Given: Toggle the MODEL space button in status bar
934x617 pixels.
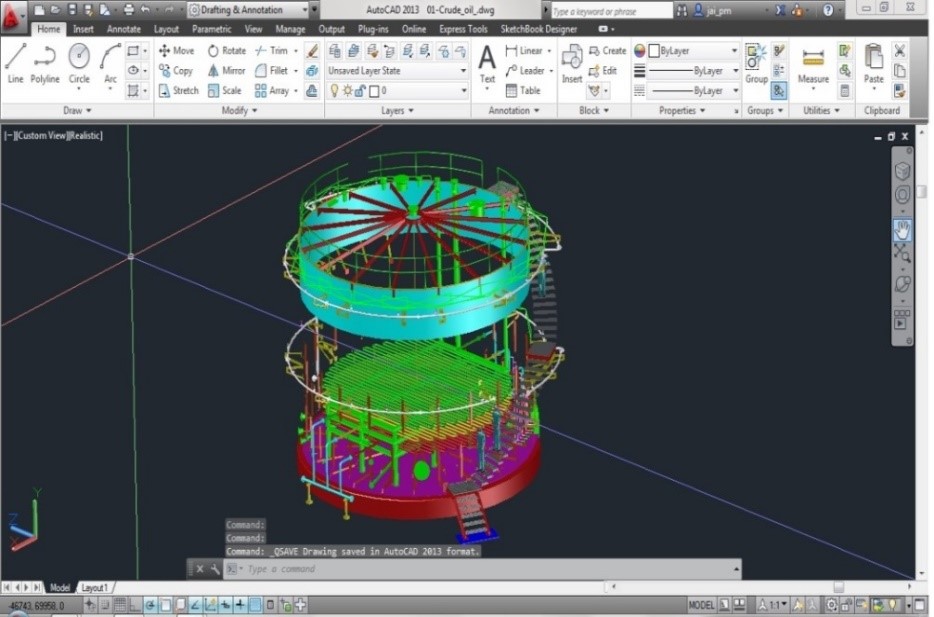Looking at the screenshot, I should (x=701, y=606).
